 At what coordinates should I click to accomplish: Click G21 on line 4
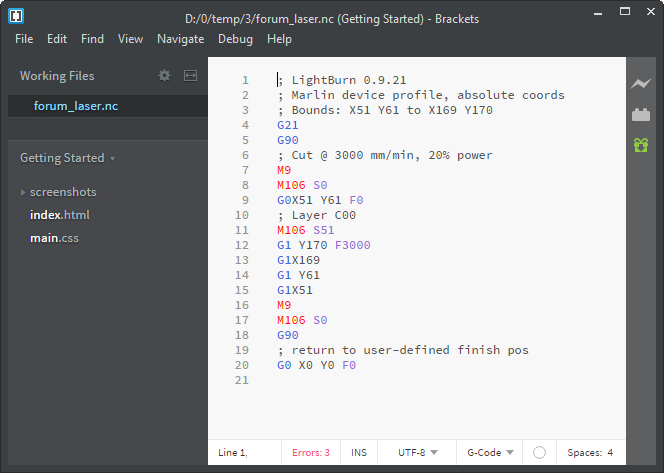tap(288, 125)
